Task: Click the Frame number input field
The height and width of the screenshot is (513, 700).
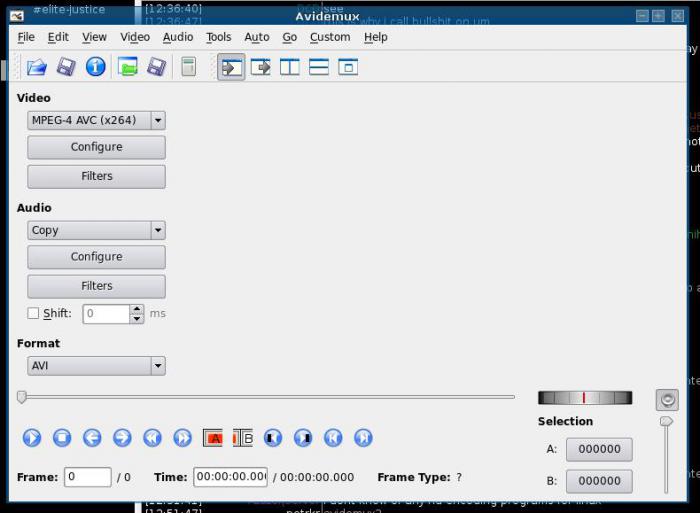Action: [x=88, y=477]
